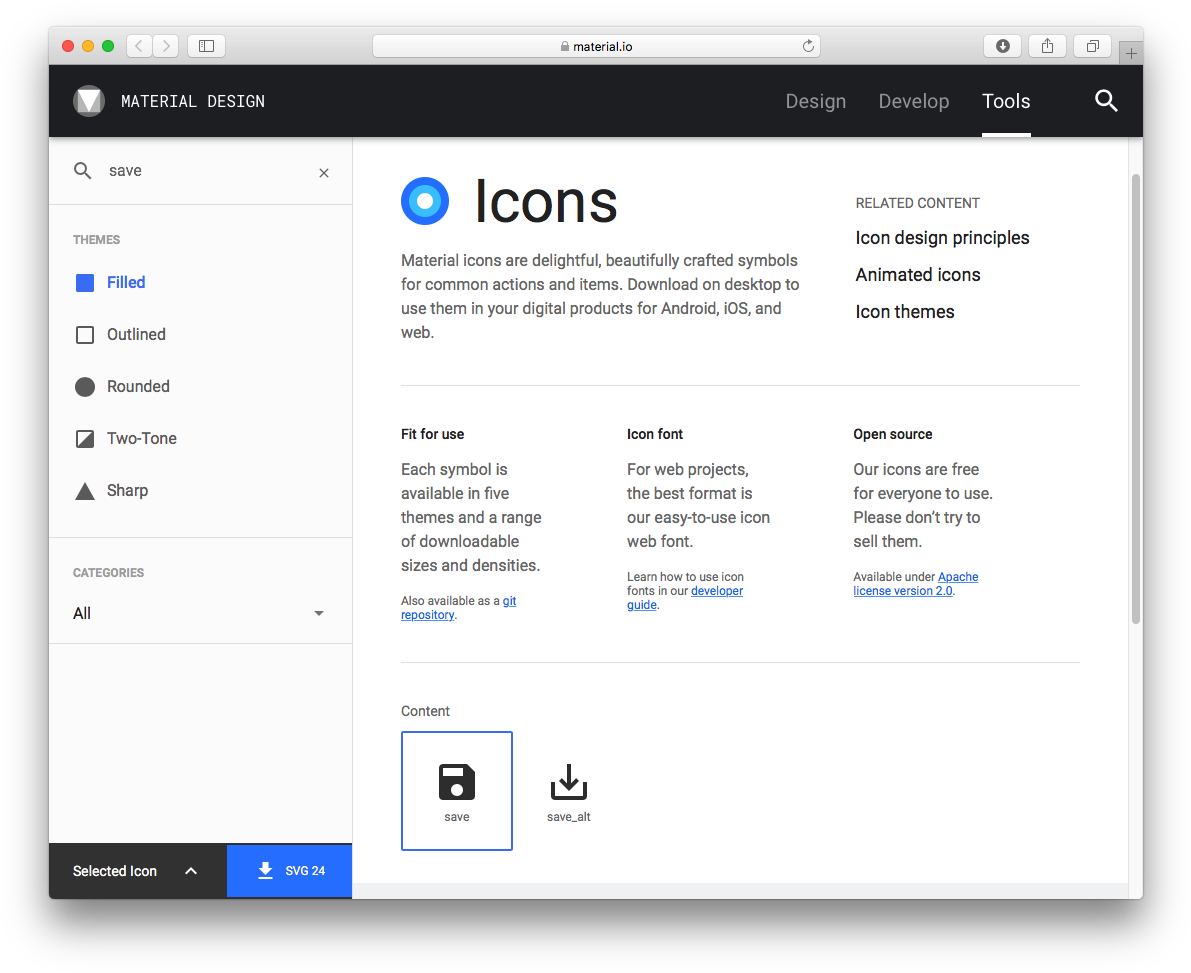Expand the Selected Icon panel
Screen dimensions: 1191x973
(x=137, y=871)
